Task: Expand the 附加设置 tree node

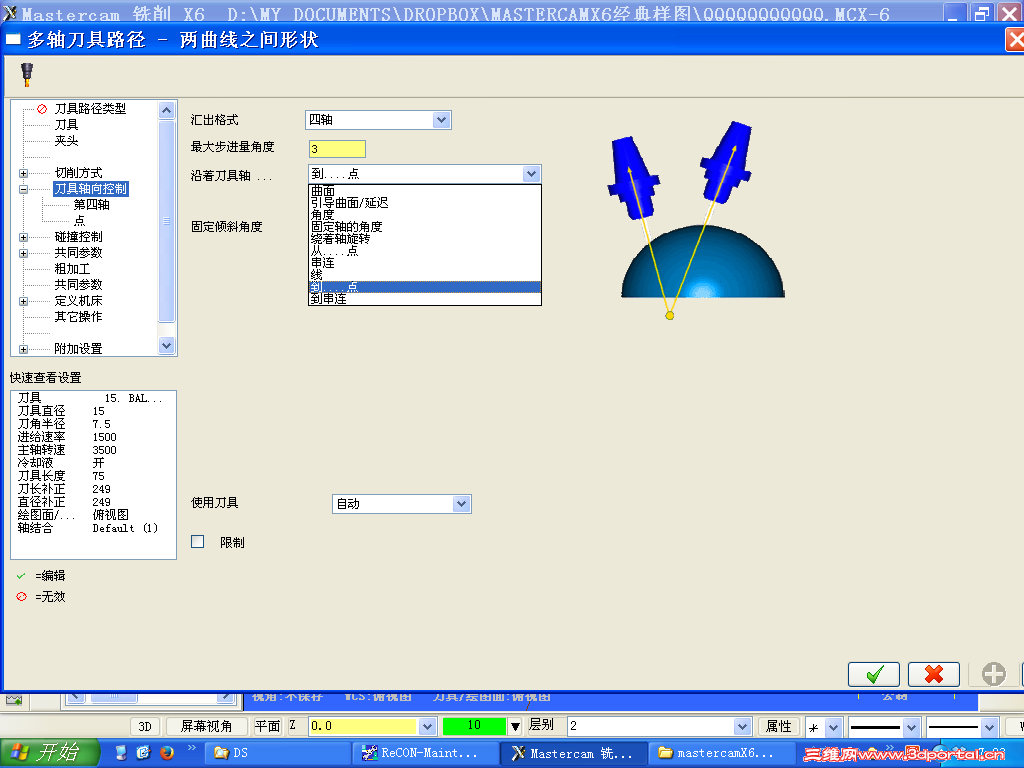Action: pos(24,349)
